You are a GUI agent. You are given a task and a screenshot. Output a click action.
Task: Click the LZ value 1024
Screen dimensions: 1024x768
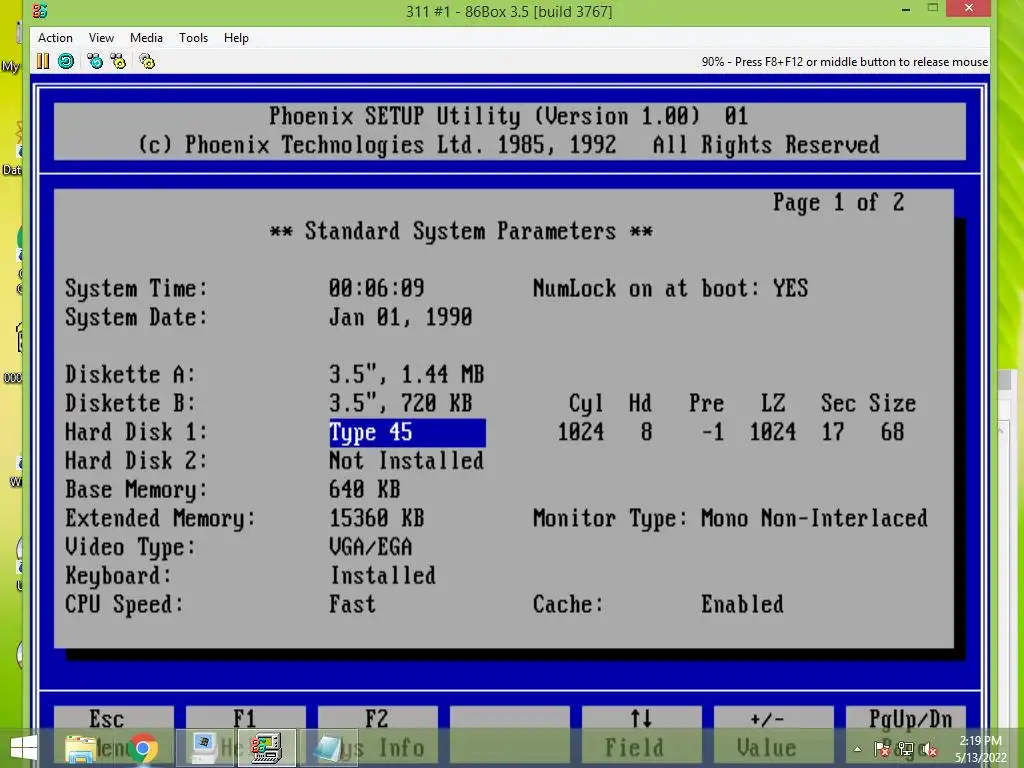(773, 432)
